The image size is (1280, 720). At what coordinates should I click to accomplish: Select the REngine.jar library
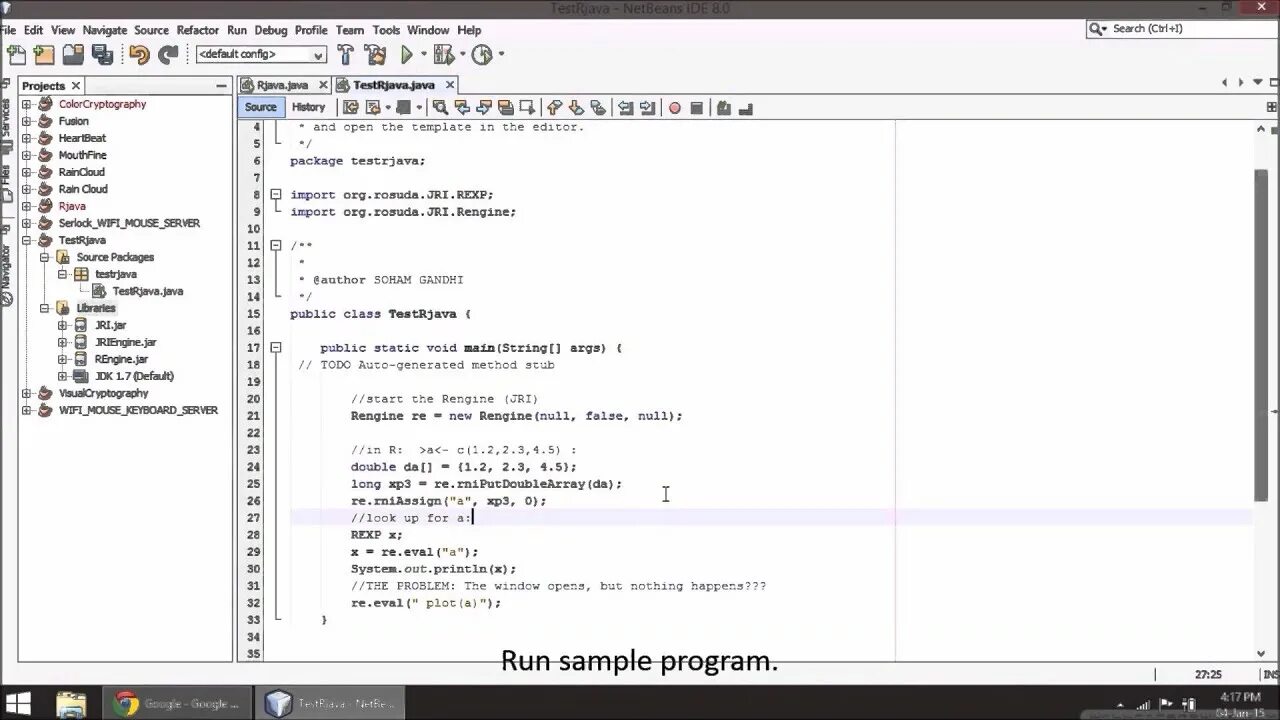[121, 359]
